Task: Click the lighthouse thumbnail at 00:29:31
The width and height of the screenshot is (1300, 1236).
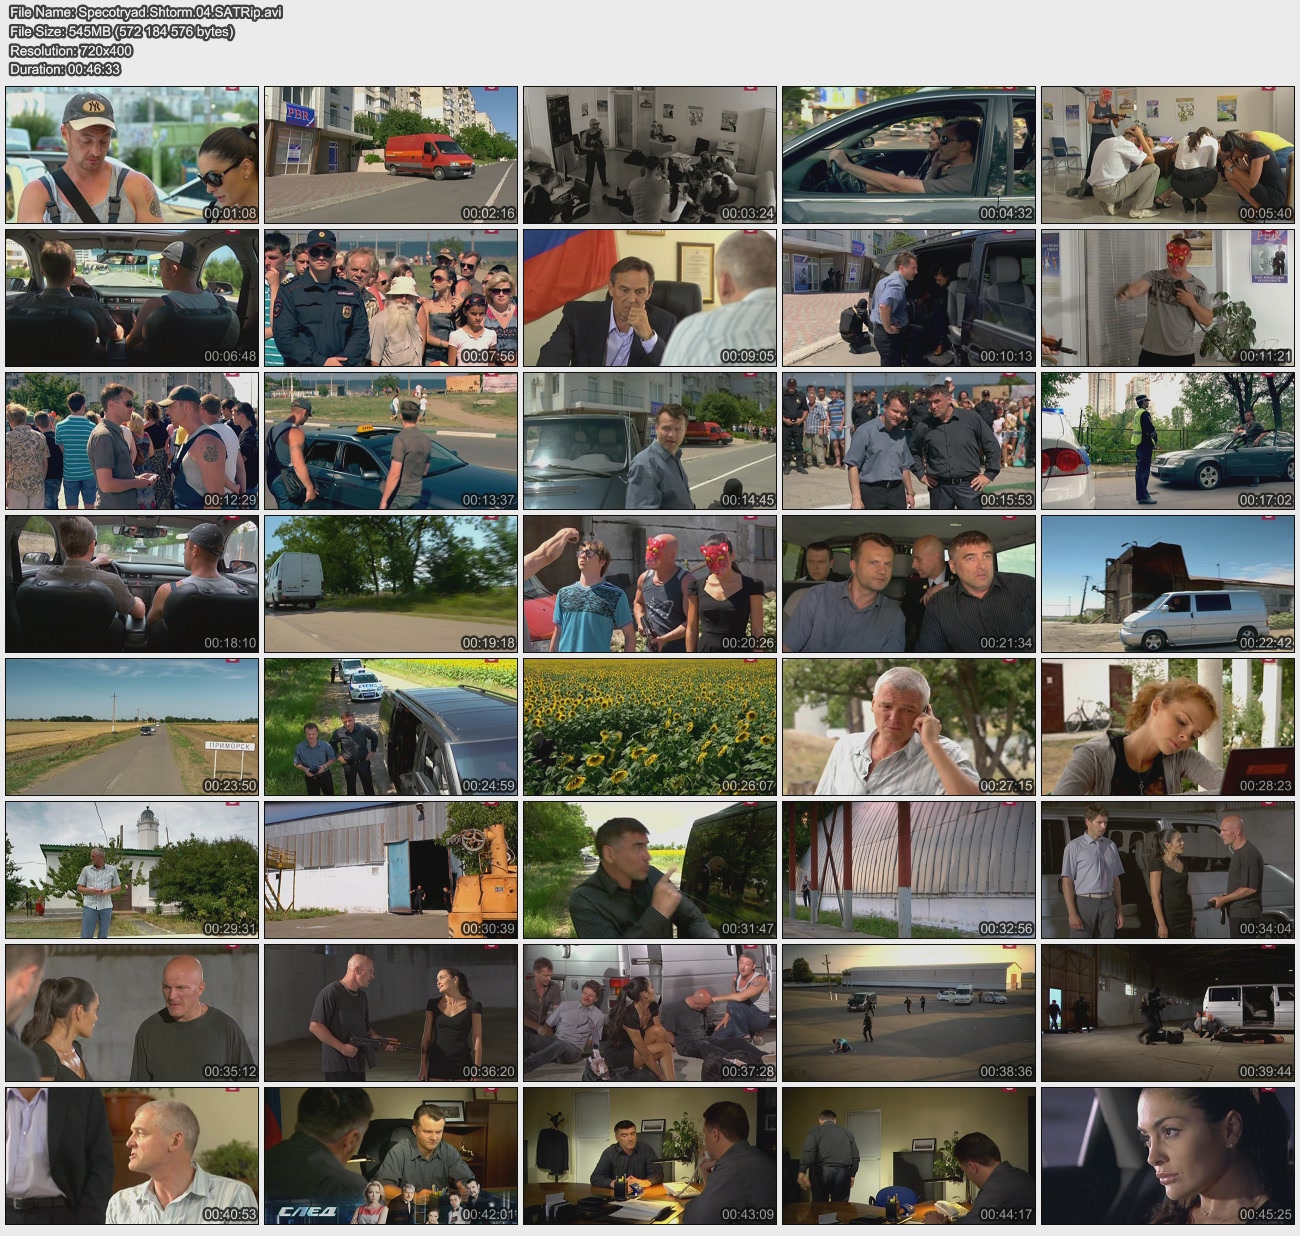Action: pyautogui.click(x=132, y=870)
